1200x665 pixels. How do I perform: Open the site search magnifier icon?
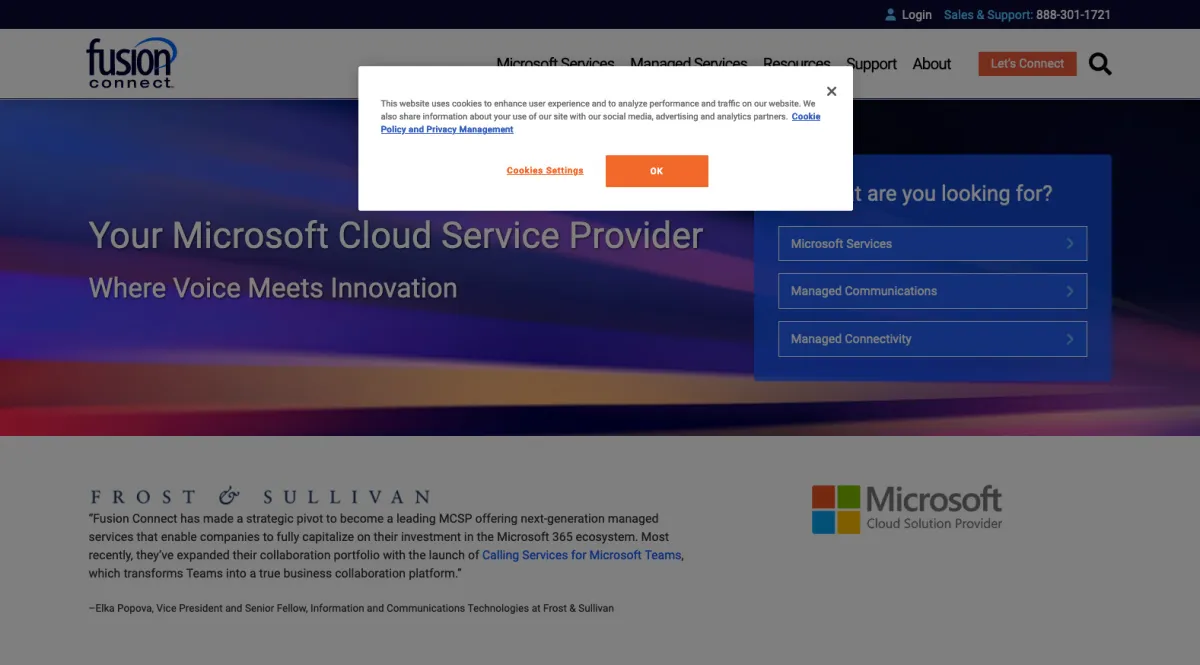pos(1100,64)
